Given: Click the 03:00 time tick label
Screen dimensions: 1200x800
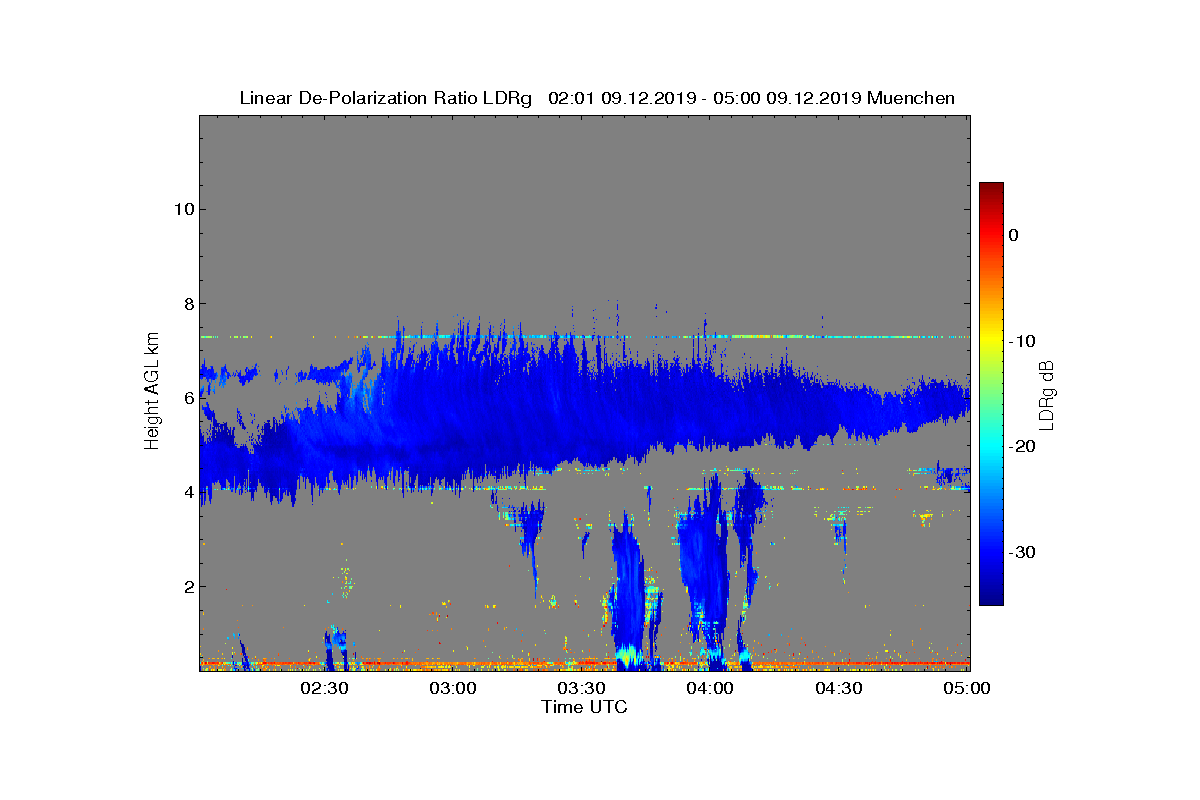Looking at the screenshot, I should 453,688.
